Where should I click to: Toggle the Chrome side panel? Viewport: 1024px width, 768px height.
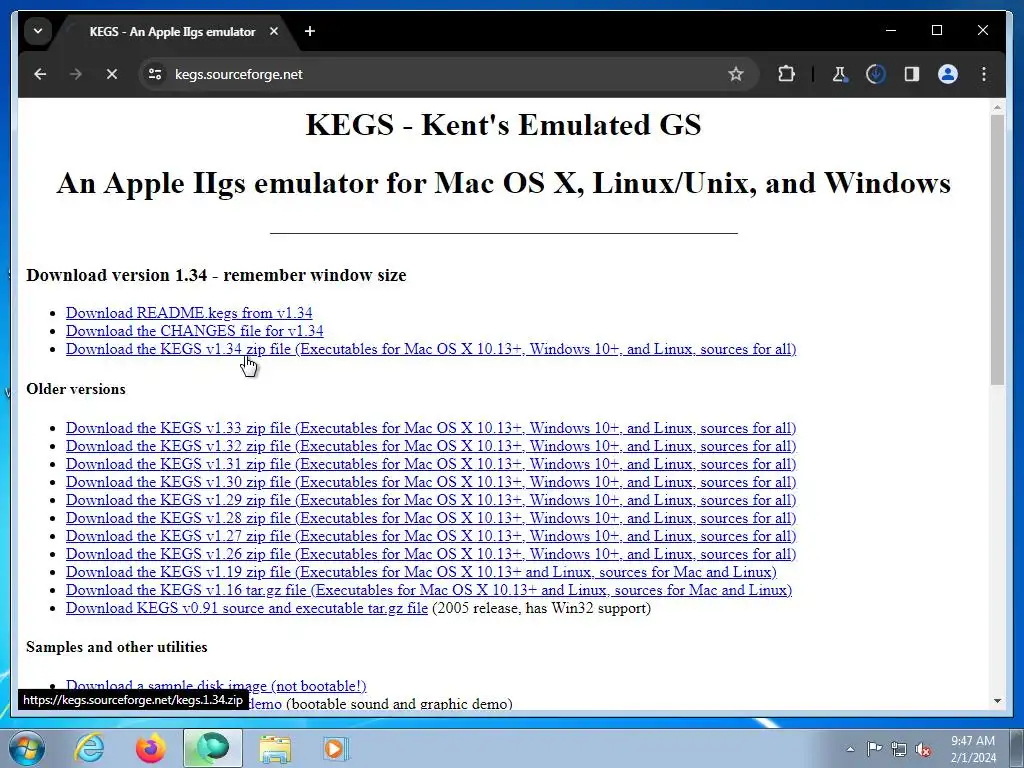click(x=912, y=74)
